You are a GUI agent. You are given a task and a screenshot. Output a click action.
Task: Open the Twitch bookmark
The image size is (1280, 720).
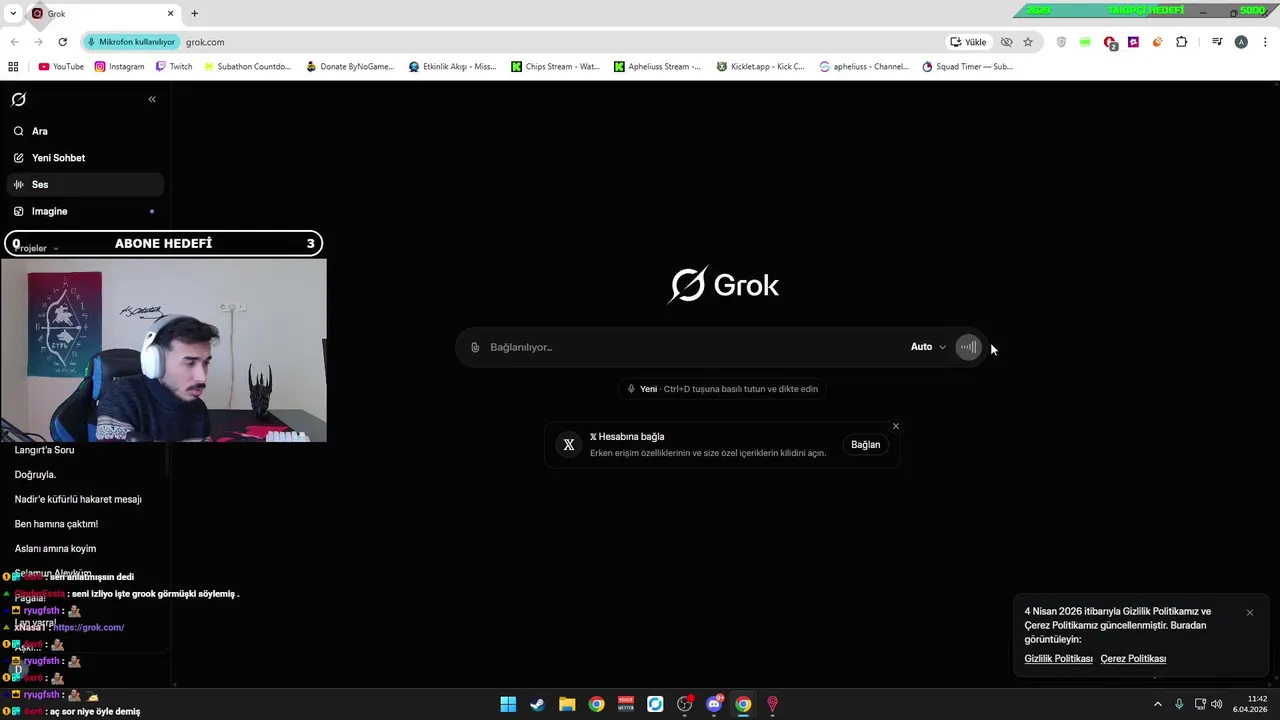(174, 67)
